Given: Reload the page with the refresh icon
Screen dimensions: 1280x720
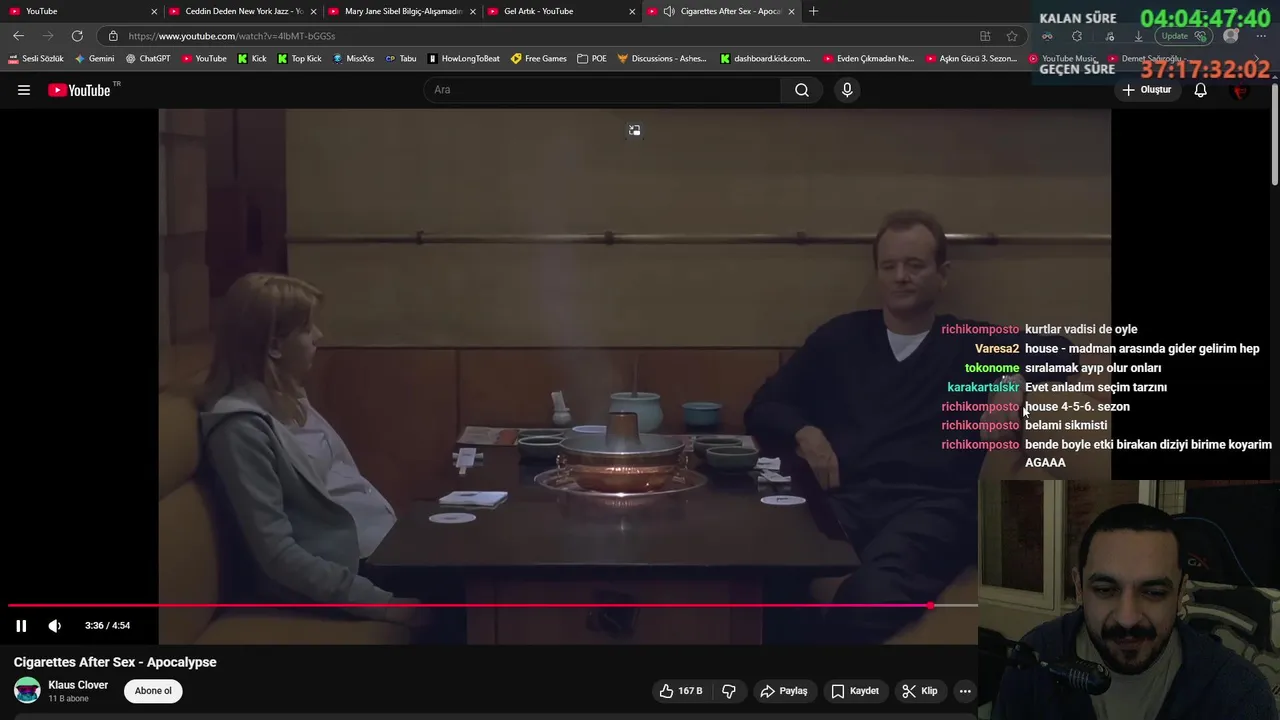Looking at the screenshot, I should click(x=77, y=36).
